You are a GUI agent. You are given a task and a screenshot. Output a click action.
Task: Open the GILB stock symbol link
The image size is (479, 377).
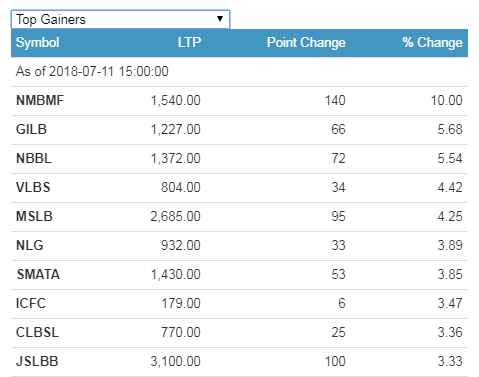pyautogui.click(x=31, y=129)
